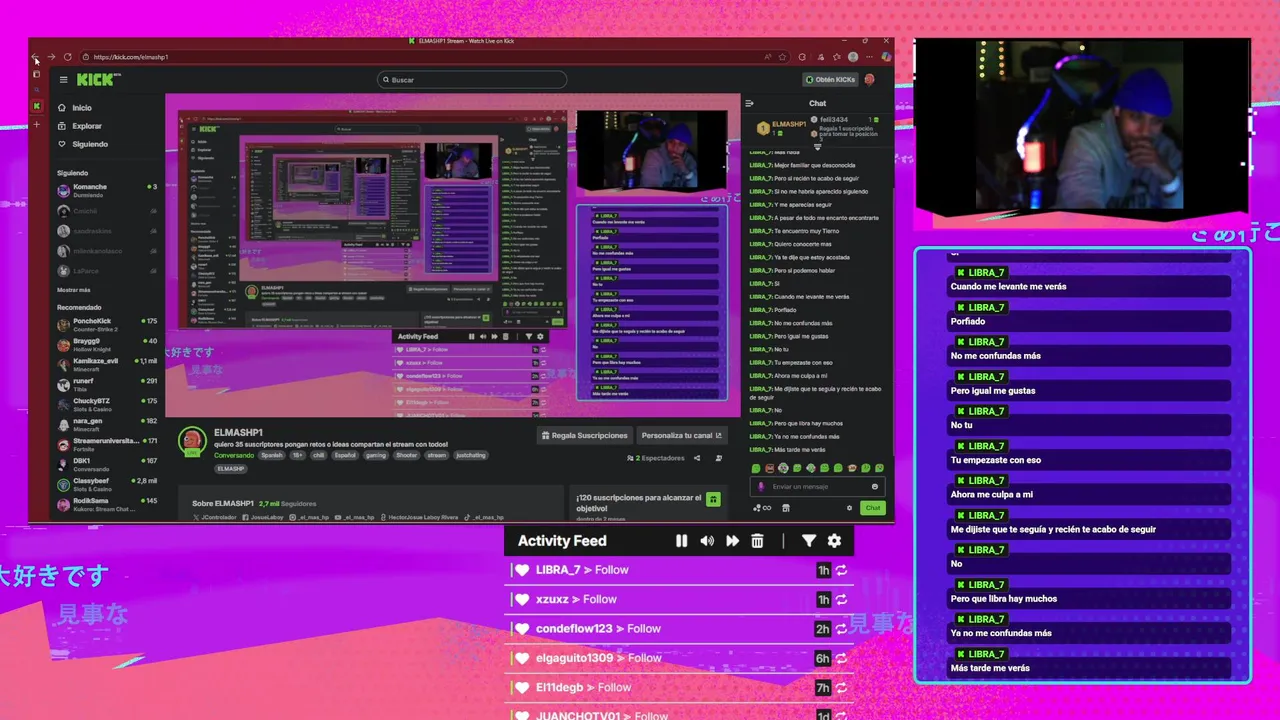Open Classybeef recommended channel
1280x720 pixels.
point(108,484)
